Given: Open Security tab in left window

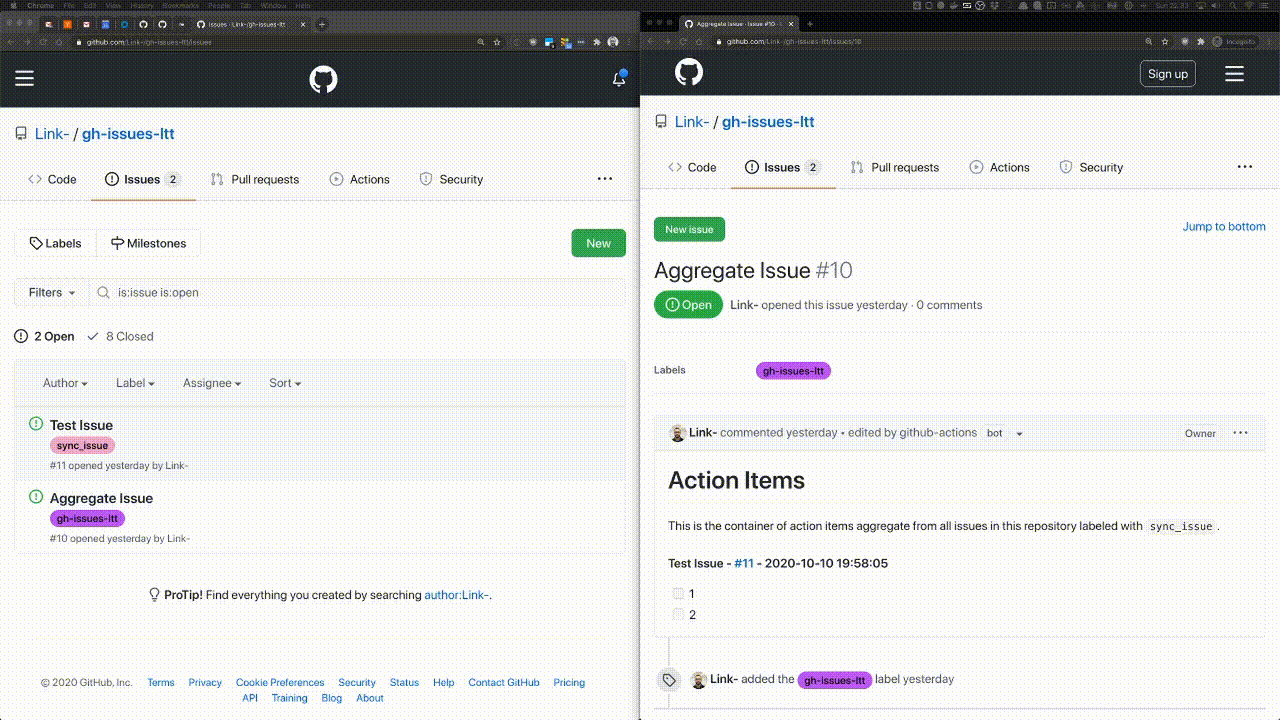Looking at the screenshot, I should pyautogui.click(x=451, y=180).
